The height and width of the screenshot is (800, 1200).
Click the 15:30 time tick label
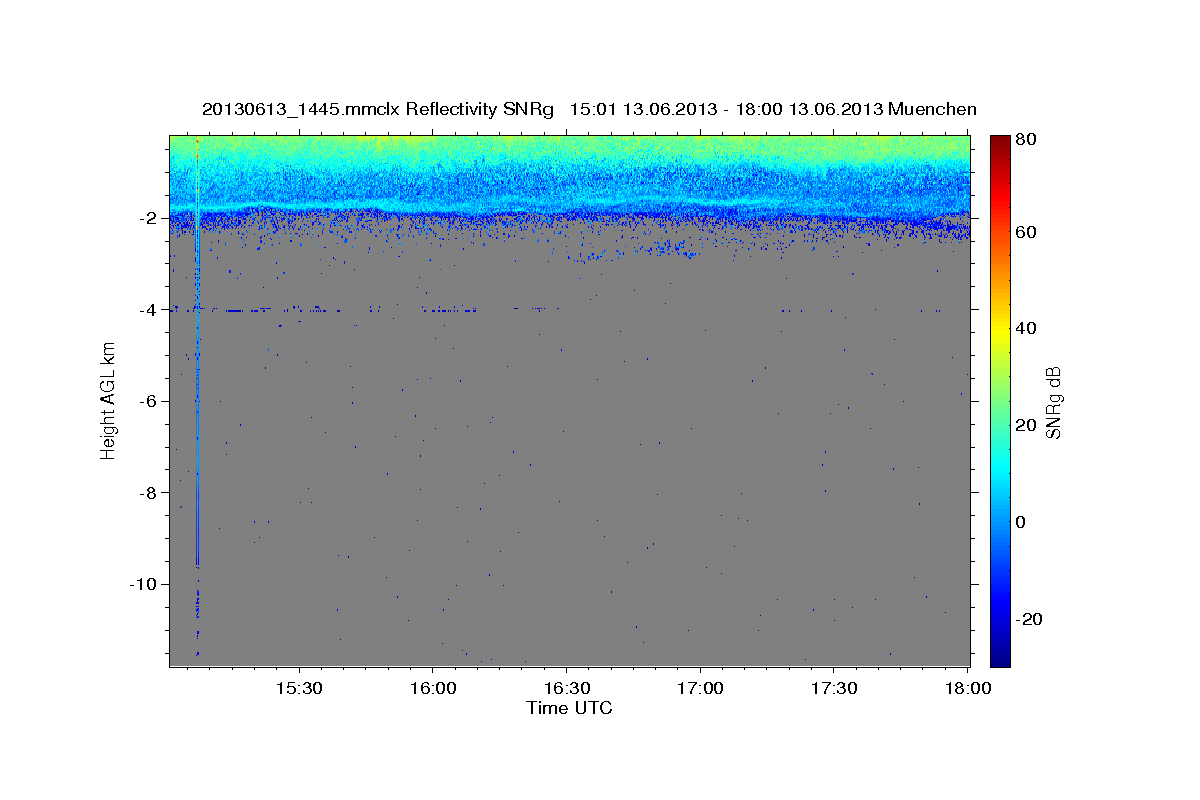point(298,689)
